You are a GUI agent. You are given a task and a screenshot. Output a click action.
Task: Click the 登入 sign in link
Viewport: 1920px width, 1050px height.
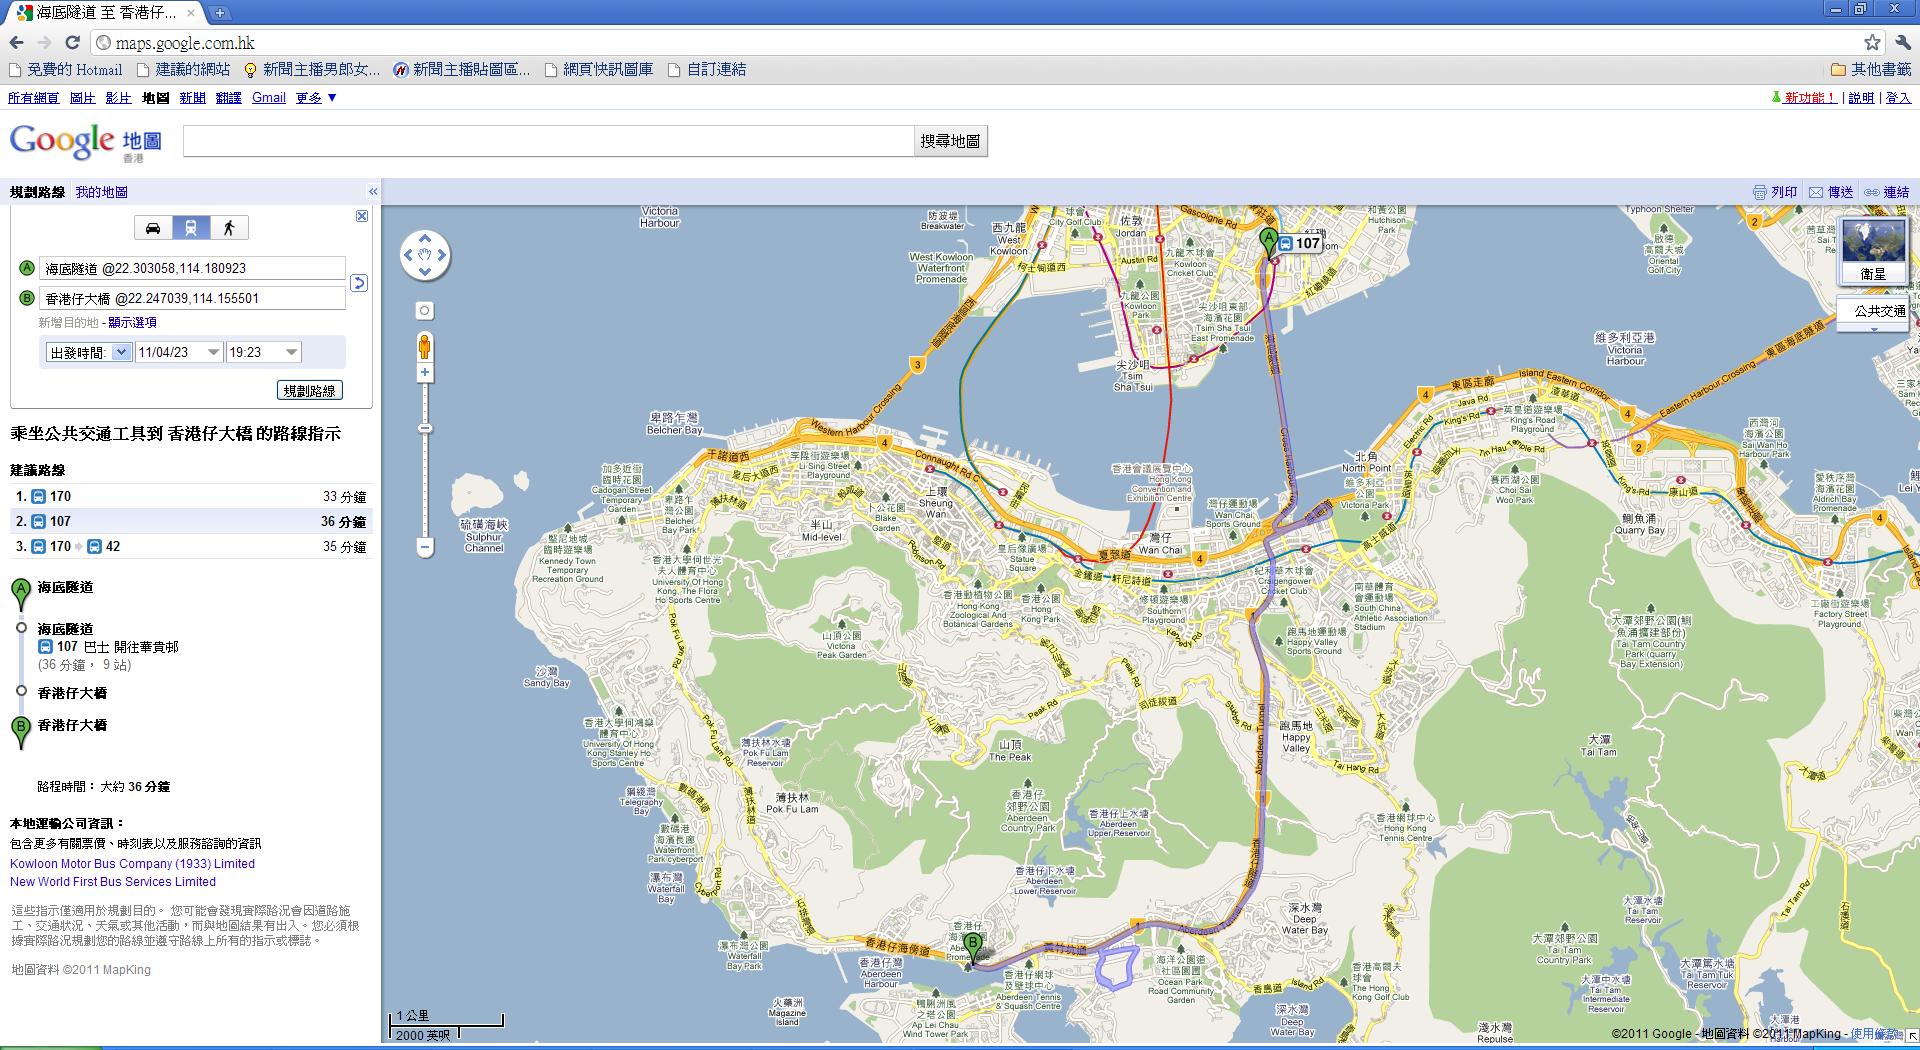1897,98
